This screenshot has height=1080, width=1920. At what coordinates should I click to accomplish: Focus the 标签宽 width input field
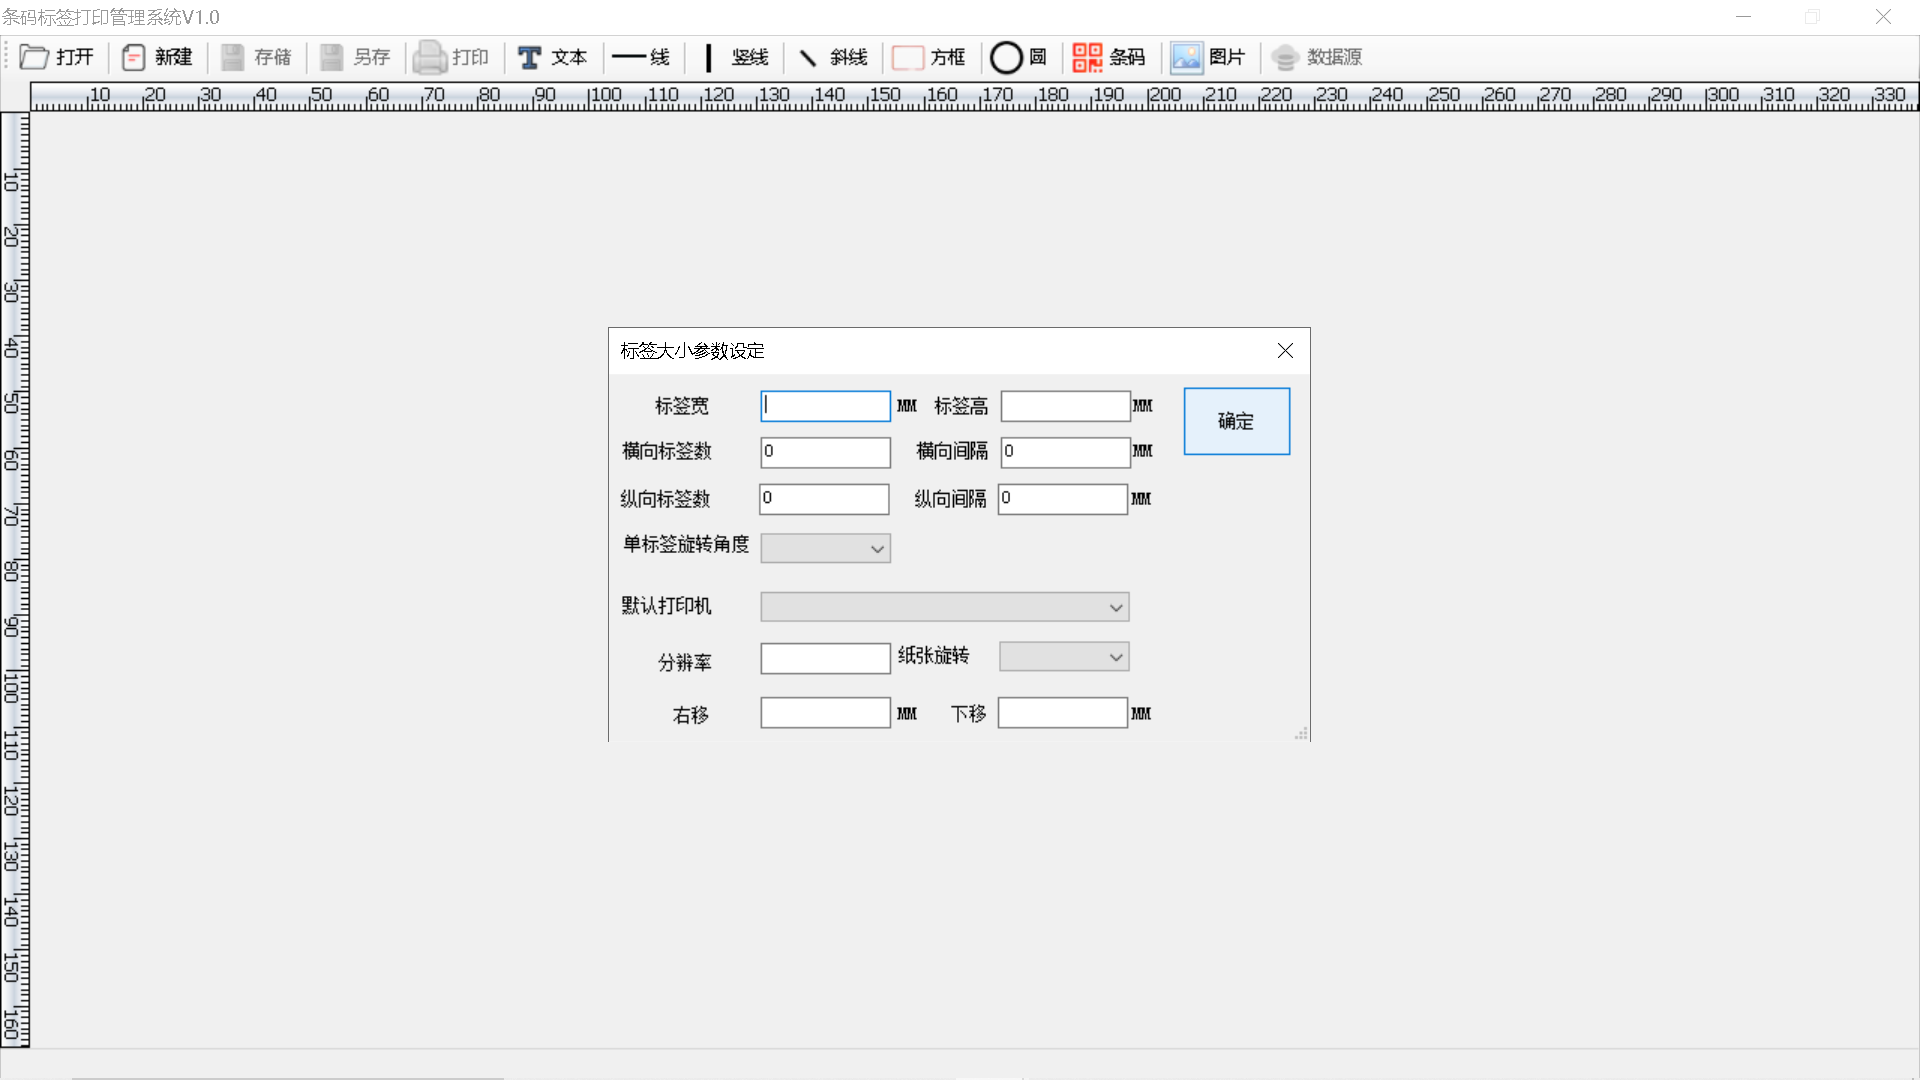point(825,406)
